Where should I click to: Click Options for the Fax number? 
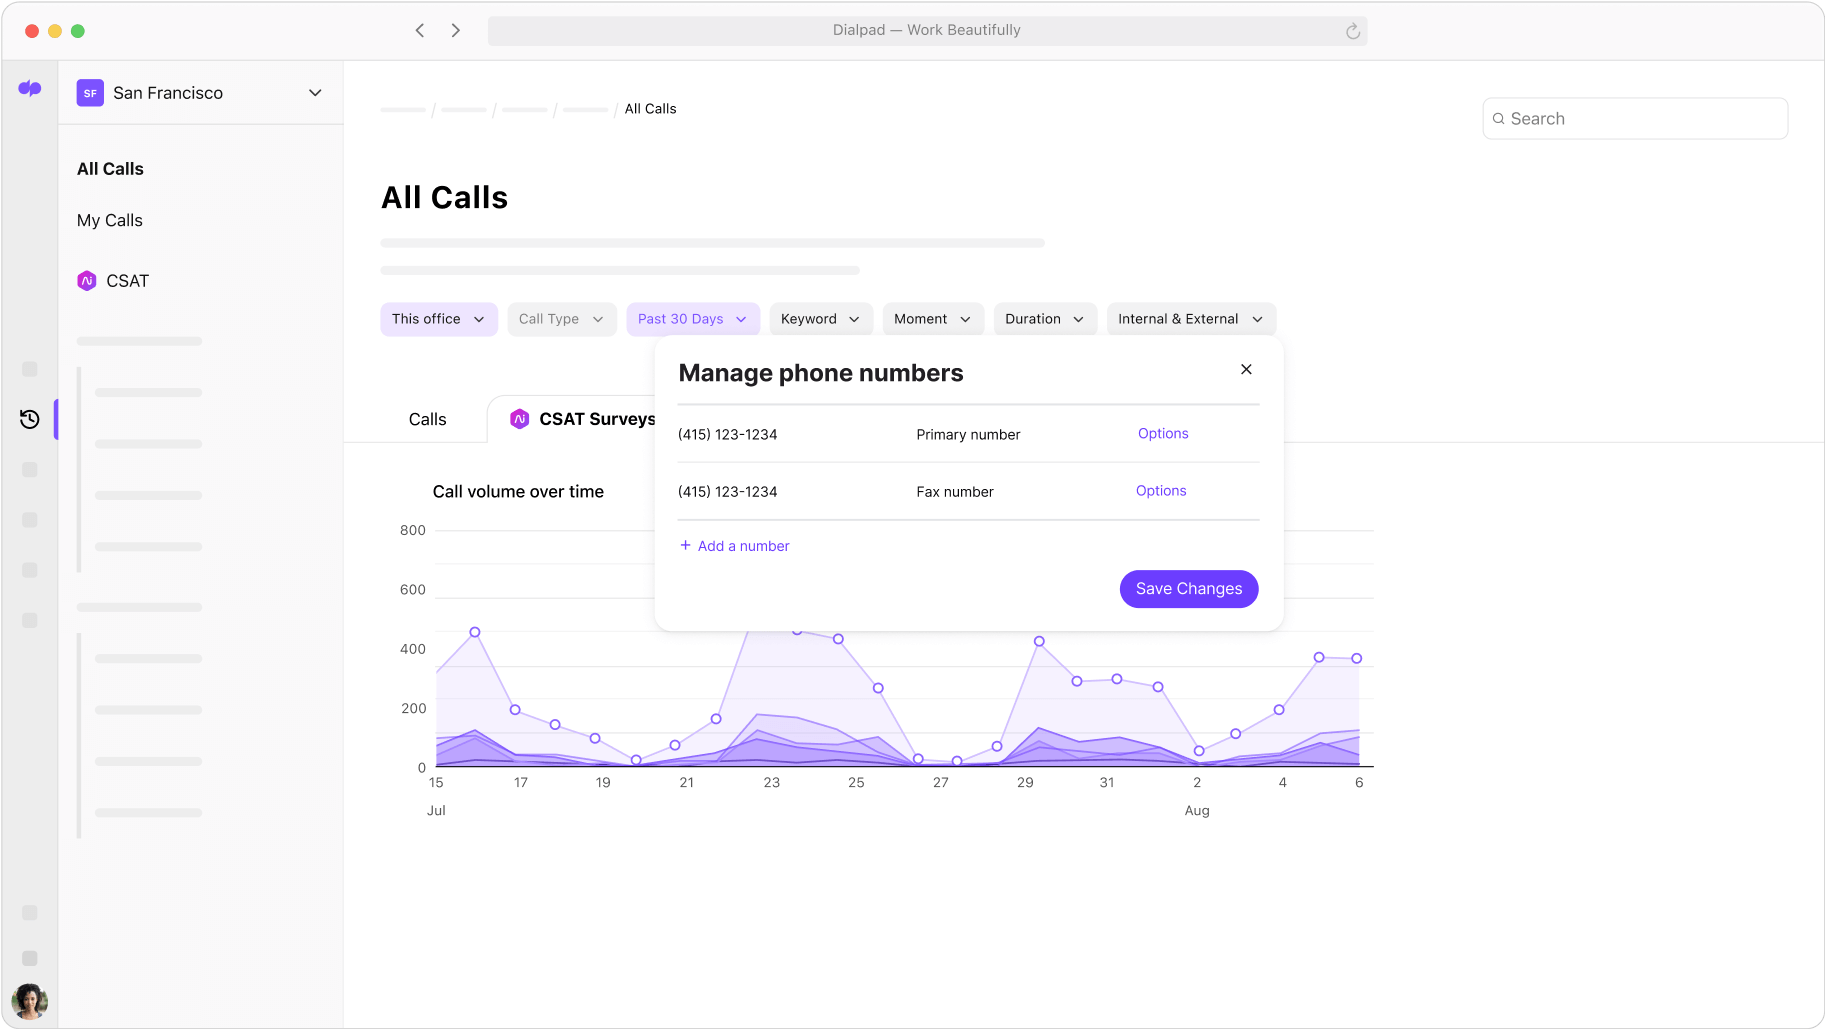[1161, 490]
